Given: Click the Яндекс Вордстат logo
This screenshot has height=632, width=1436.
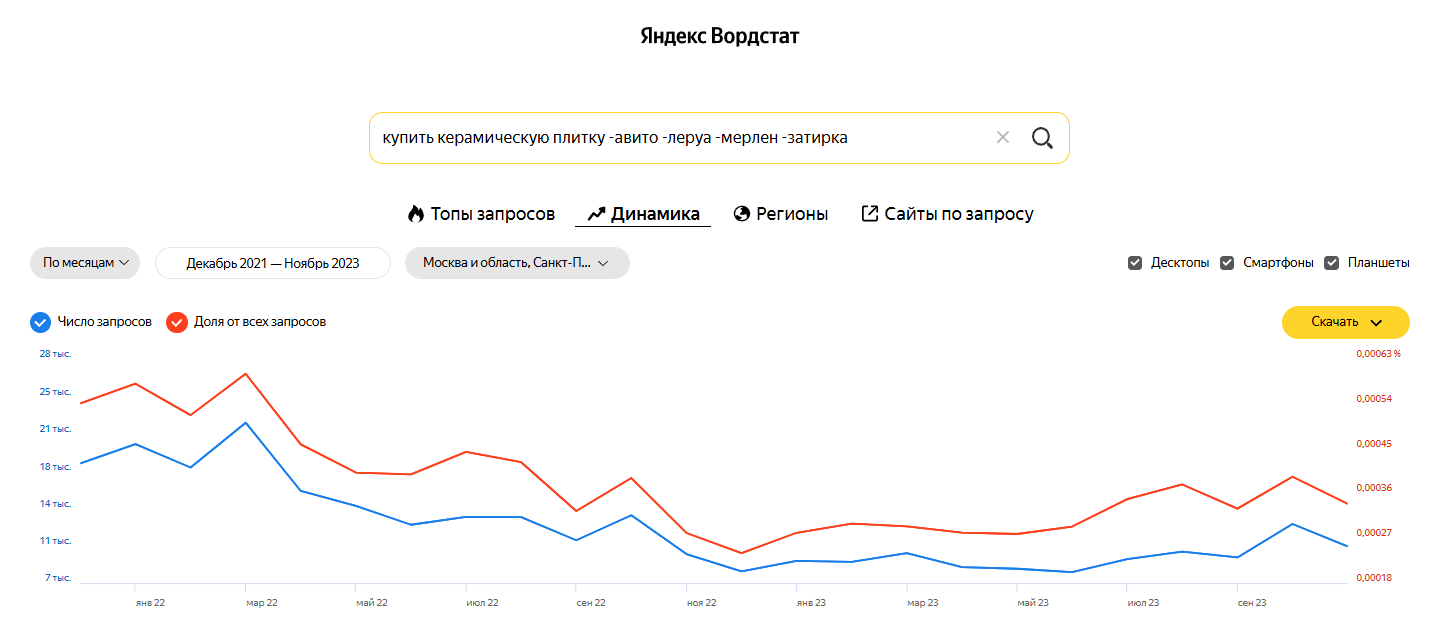Looking at the screenshot, I should pos(719,37).
